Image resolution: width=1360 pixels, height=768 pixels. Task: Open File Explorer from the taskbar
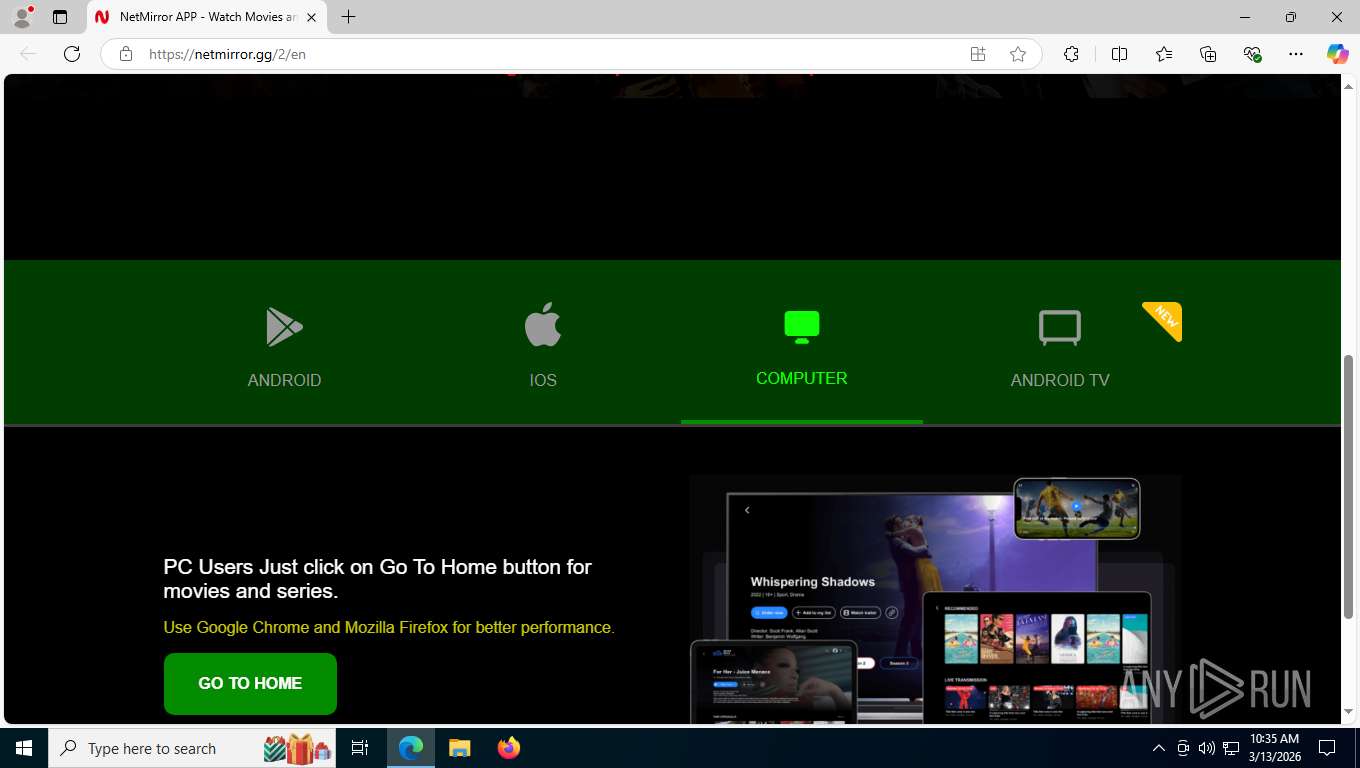tap(459, 748)
